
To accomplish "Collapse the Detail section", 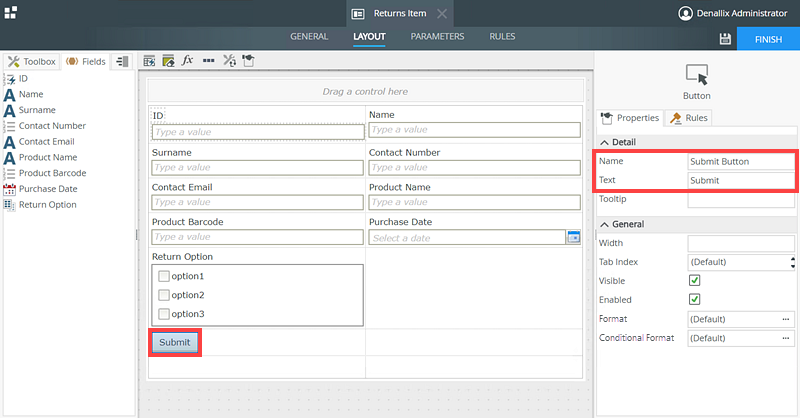I will click(x=604, y=143).
